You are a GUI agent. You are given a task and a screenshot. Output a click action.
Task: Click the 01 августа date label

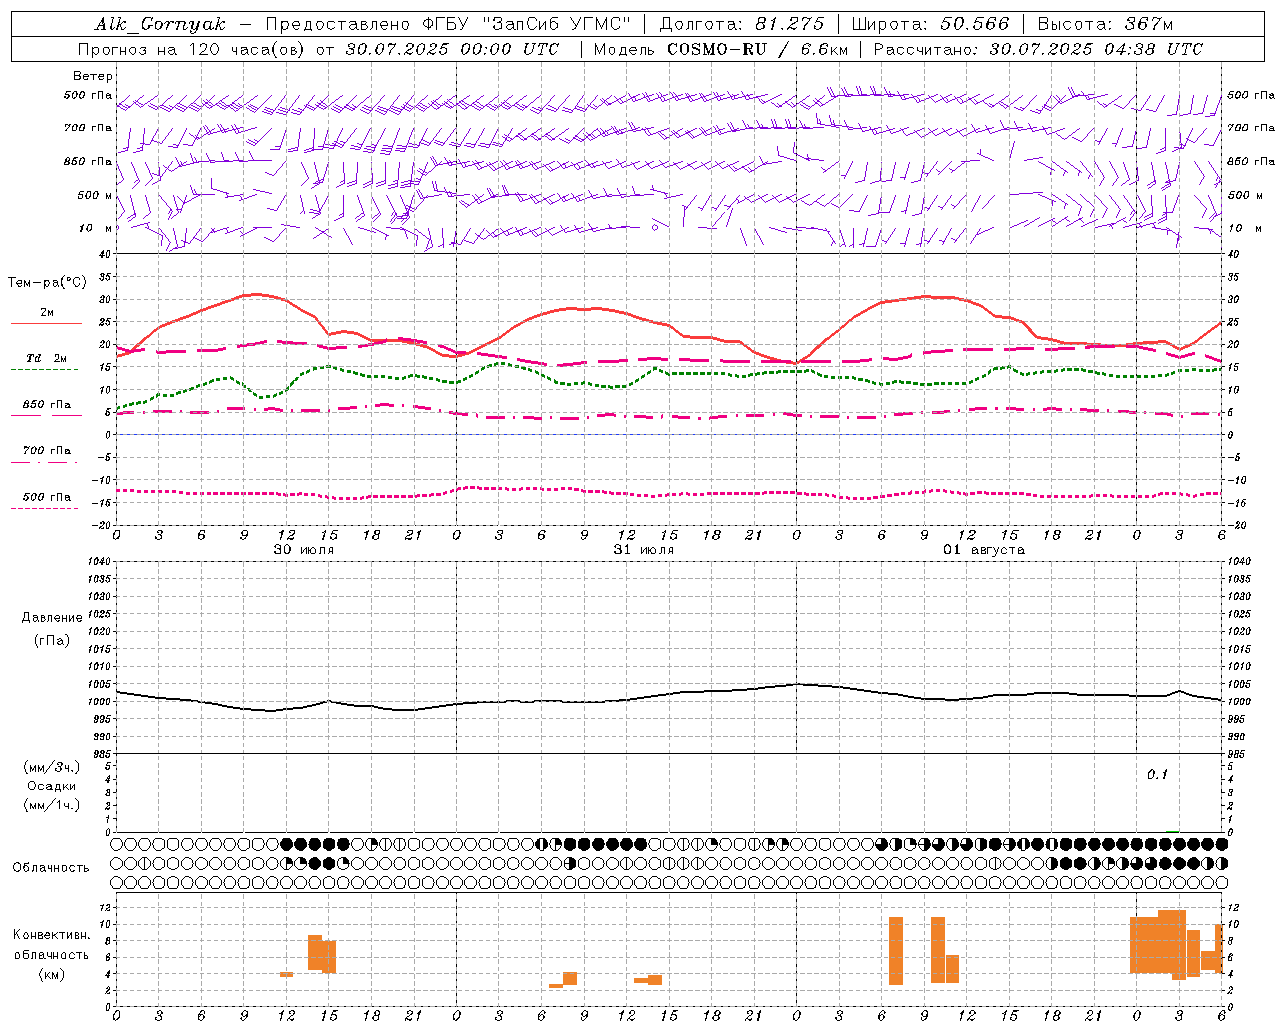(x=984, y=549)
